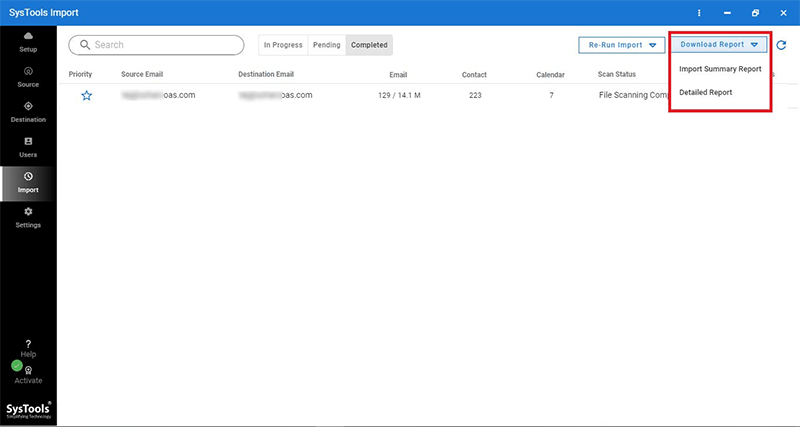Screen dimensions: 800x427
Task: Click the File Scanning status text
Action: coord(634,95)
